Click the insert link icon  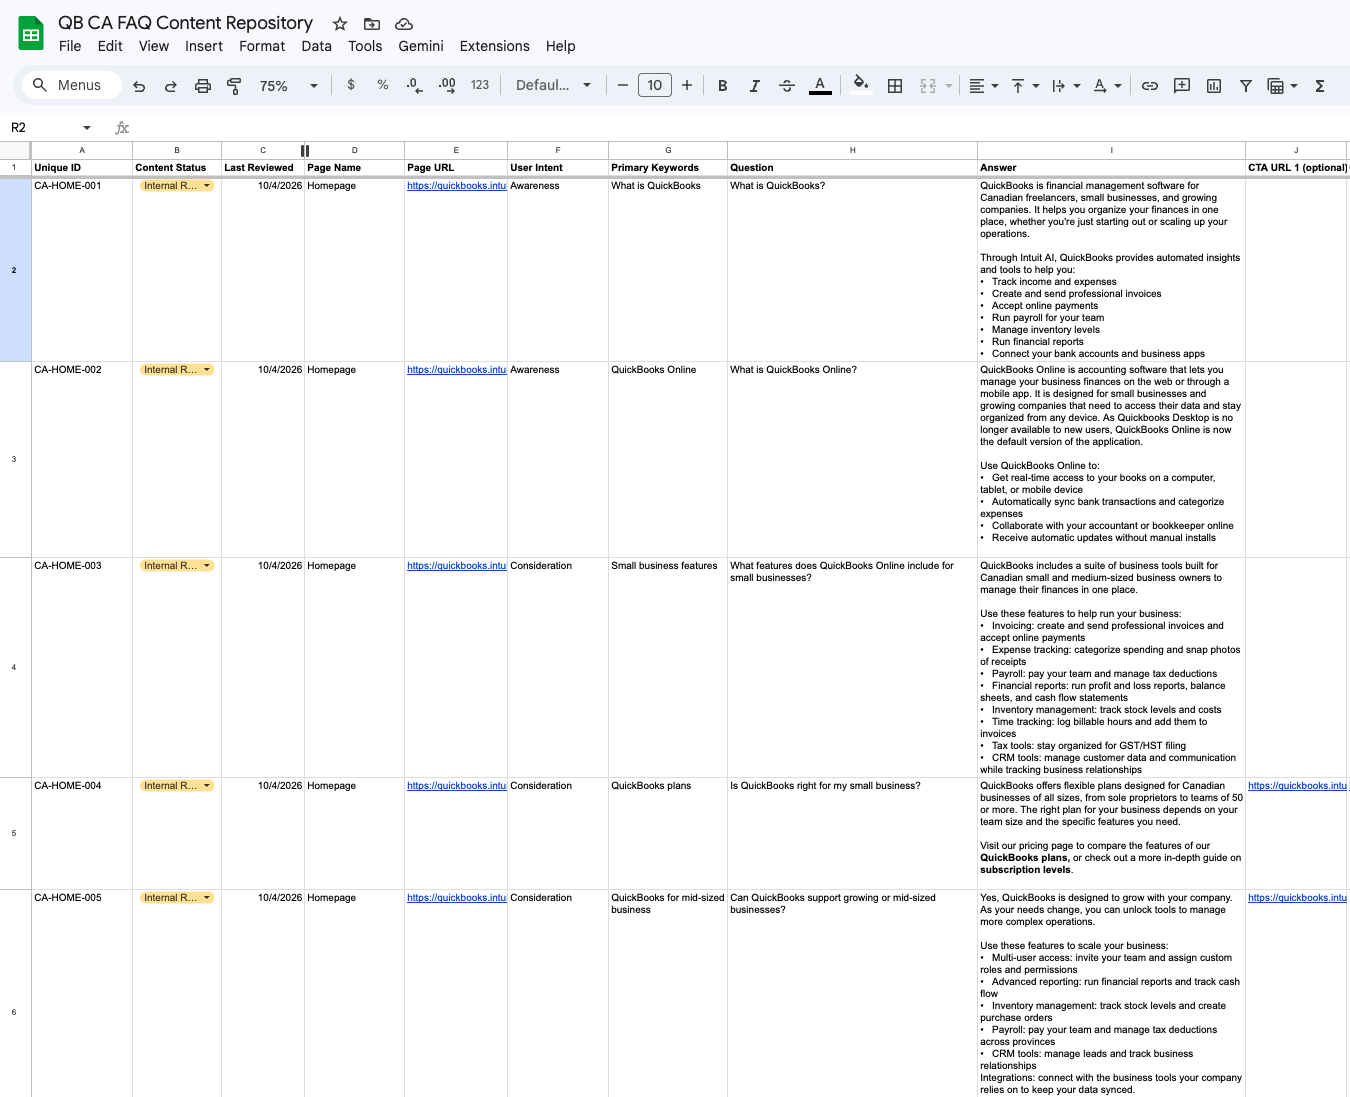point(1150,86)
